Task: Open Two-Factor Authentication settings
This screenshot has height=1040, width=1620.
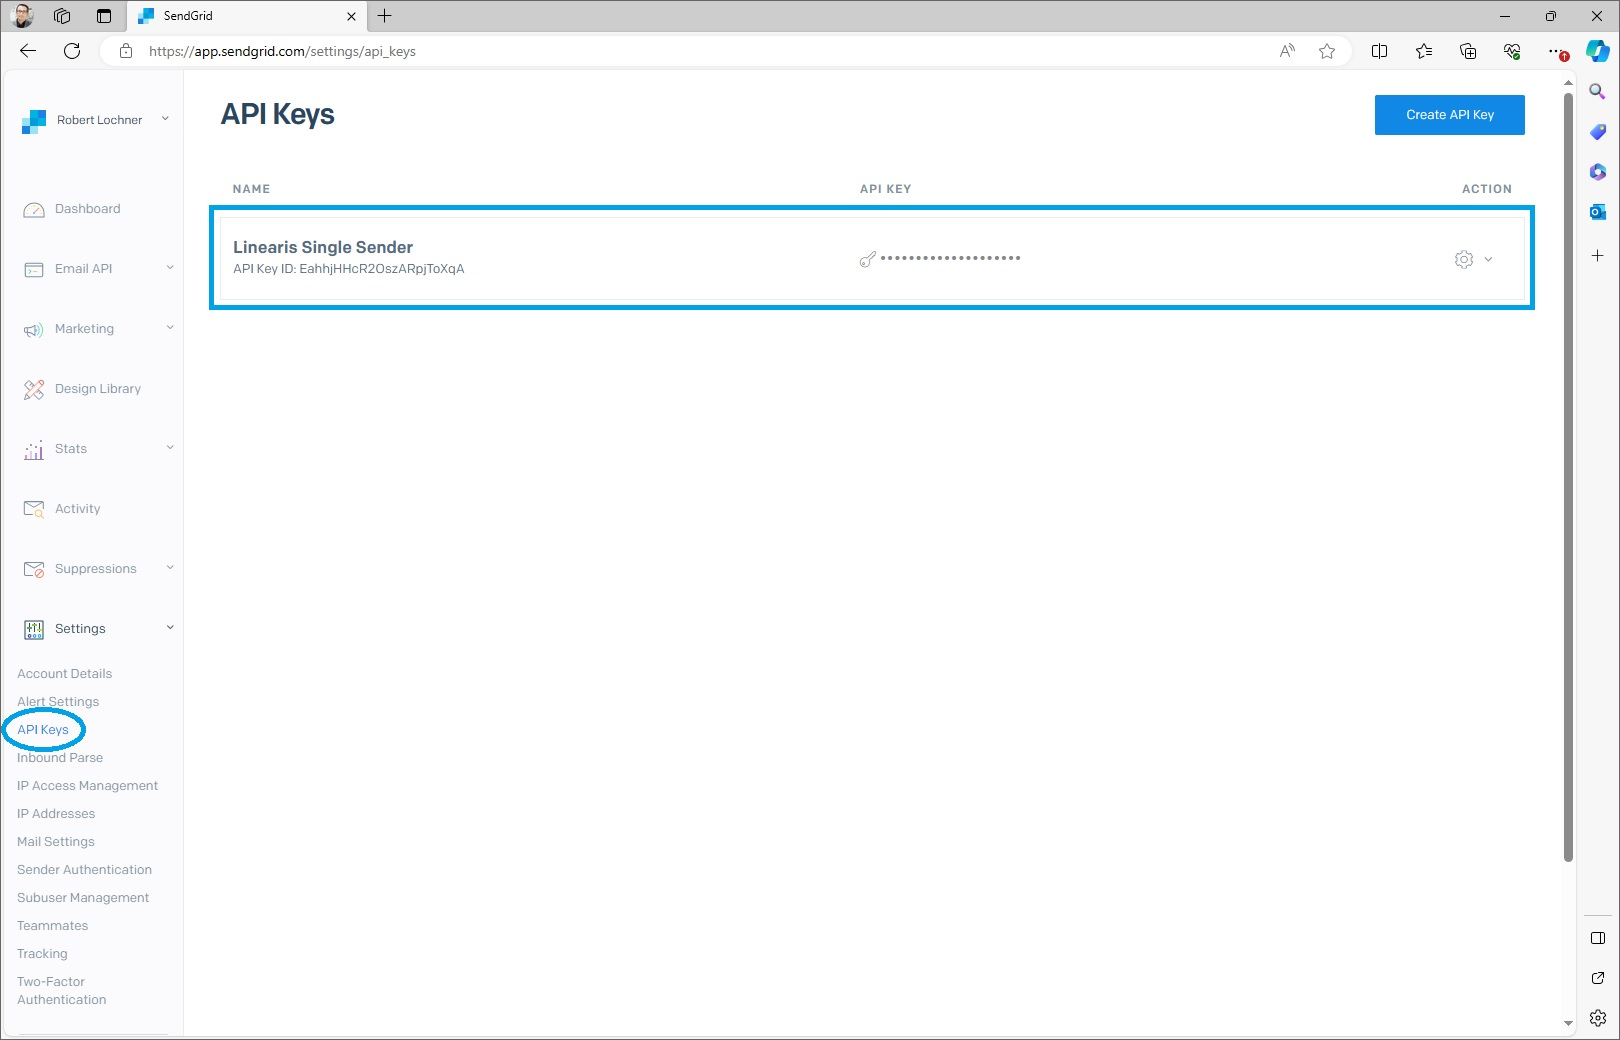Action: (61, 991)
